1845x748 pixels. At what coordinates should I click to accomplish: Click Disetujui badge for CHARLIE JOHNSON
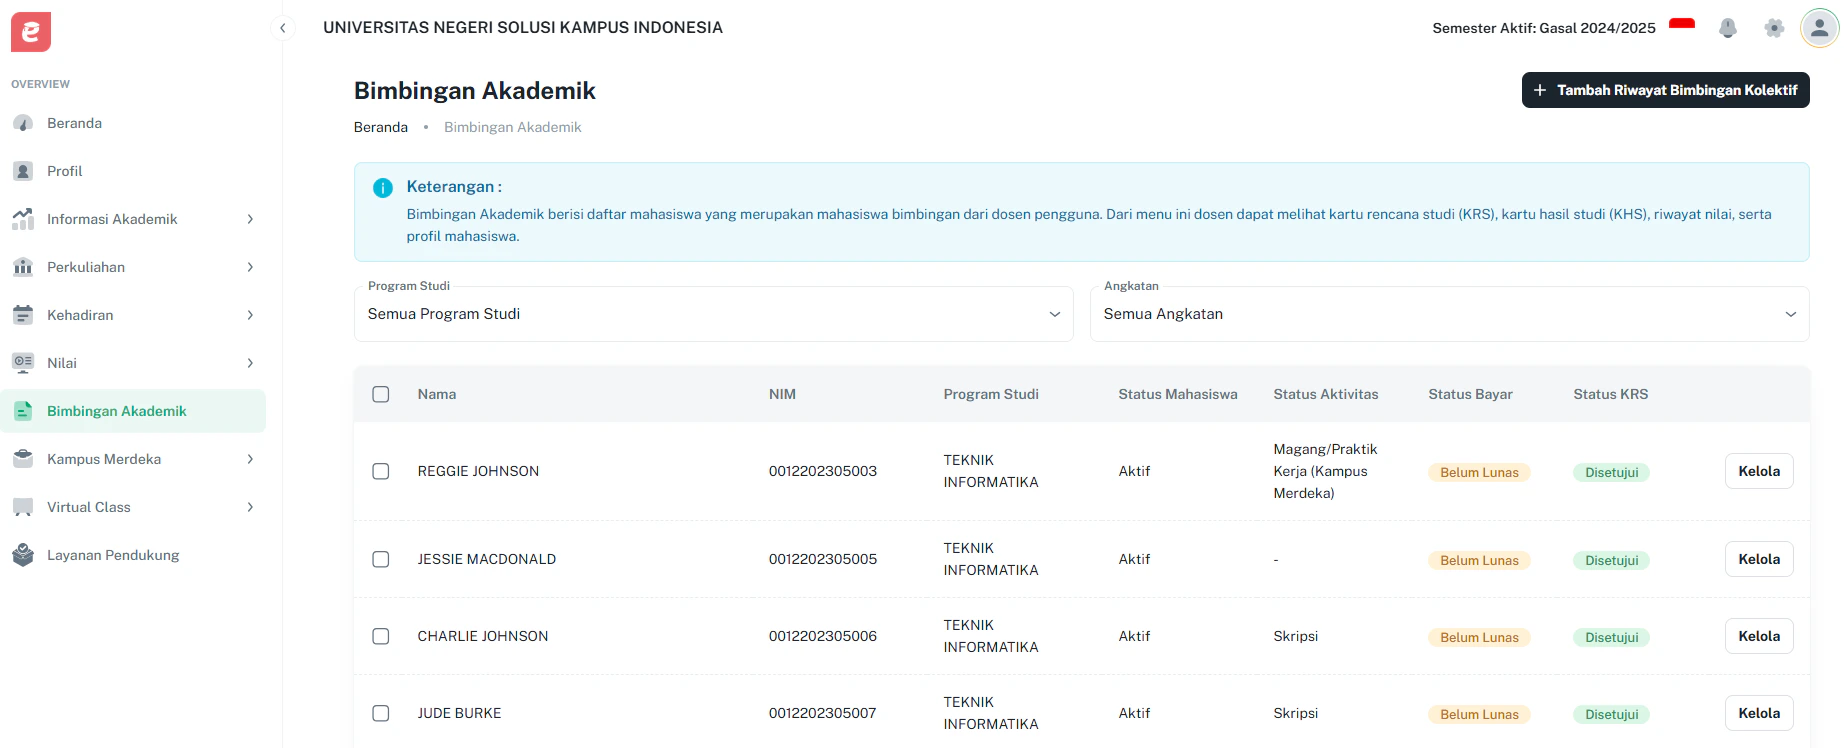pyautogui.click(x=1611, y=637)
